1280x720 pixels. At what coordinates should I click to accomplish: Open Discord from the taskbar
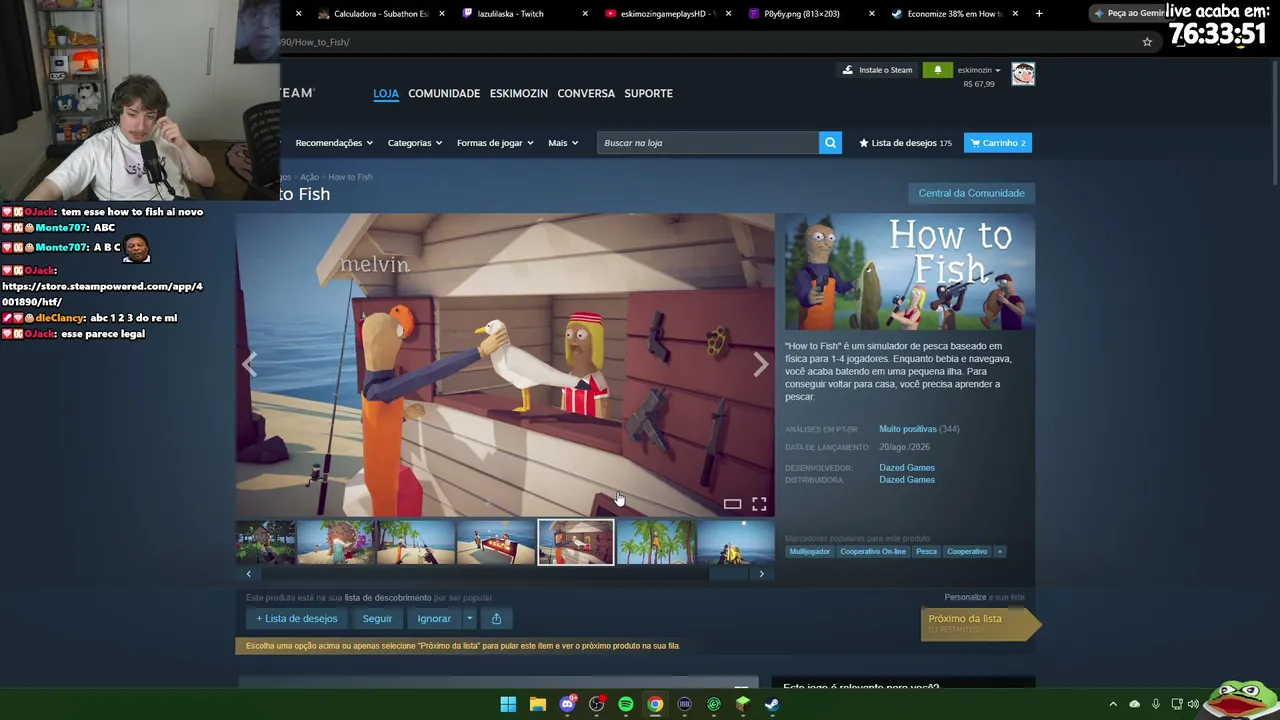tap(568, 704)
